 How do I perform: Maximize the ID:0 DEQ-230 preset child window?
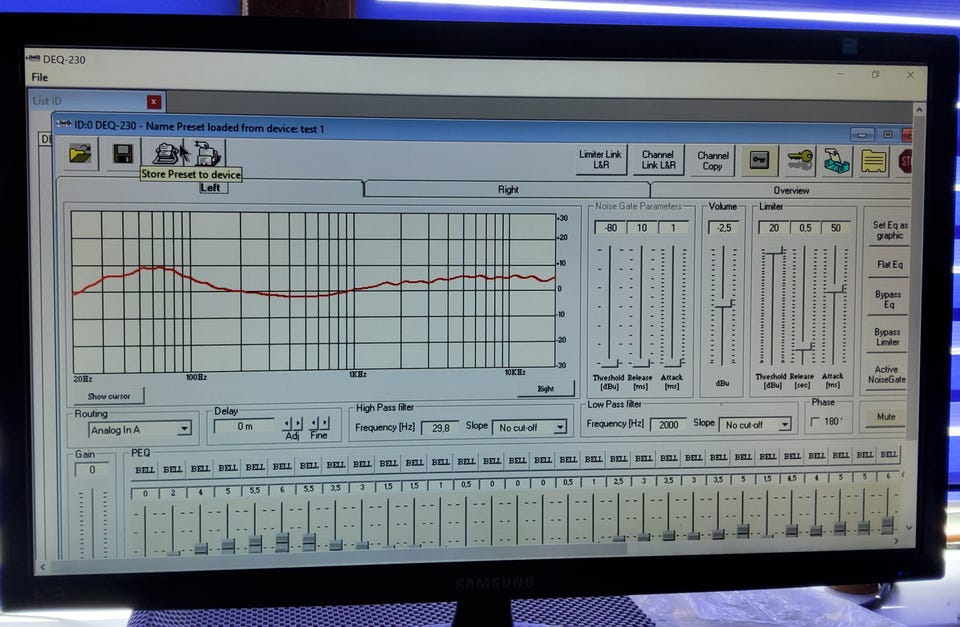tap(887, 135)
